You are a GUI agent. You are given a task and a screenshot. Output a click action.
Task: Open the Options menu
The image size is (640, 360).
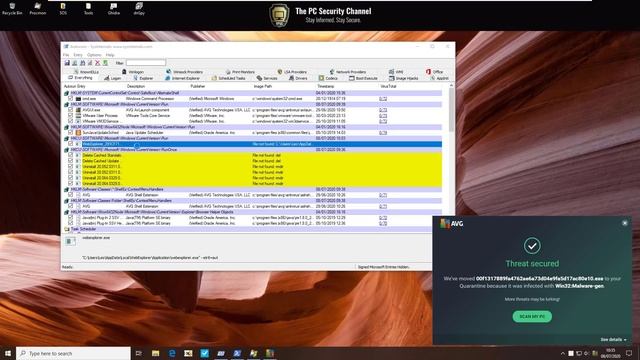pyautogui.click(x=94, y=55)
